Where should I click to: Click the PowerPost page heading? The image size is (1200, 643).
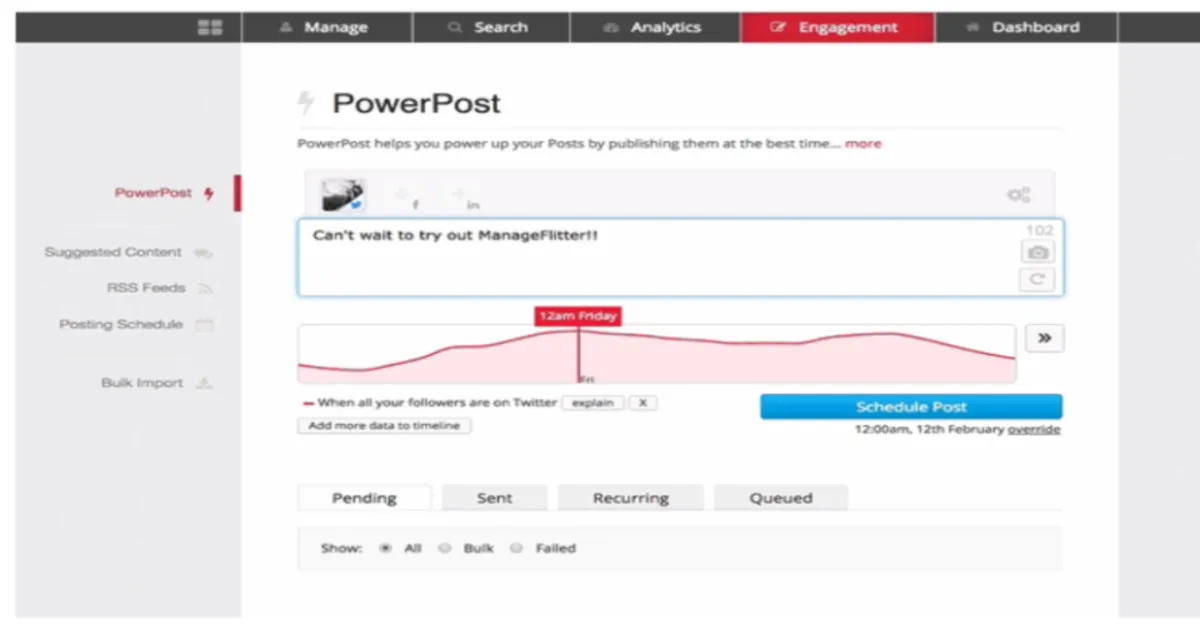[416, 103]
